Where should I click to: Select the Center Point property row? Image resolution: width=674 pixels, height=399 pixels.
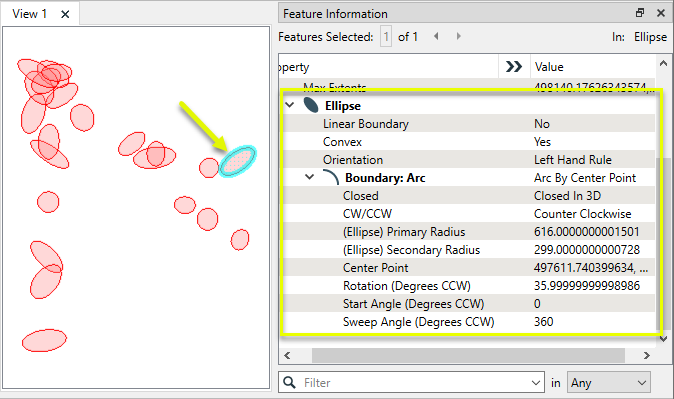(469, 268)
